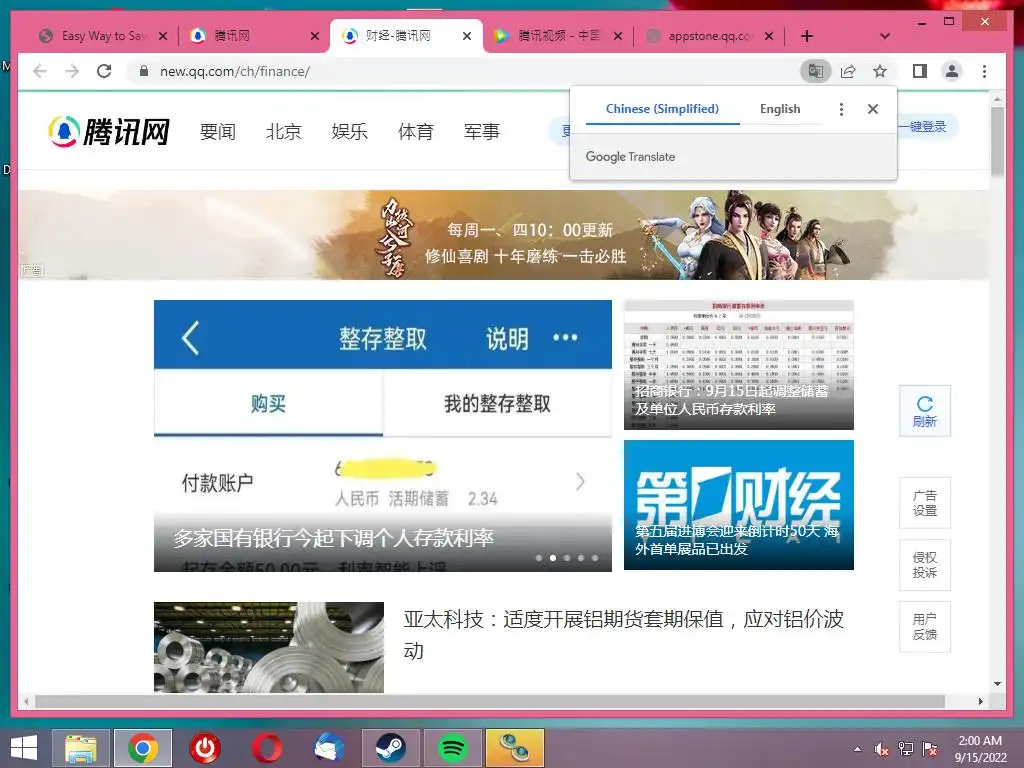The width and height of the screenshot is (1024, 768).
Task: Open Spotify from taskbar
Action: pos(453,748)
